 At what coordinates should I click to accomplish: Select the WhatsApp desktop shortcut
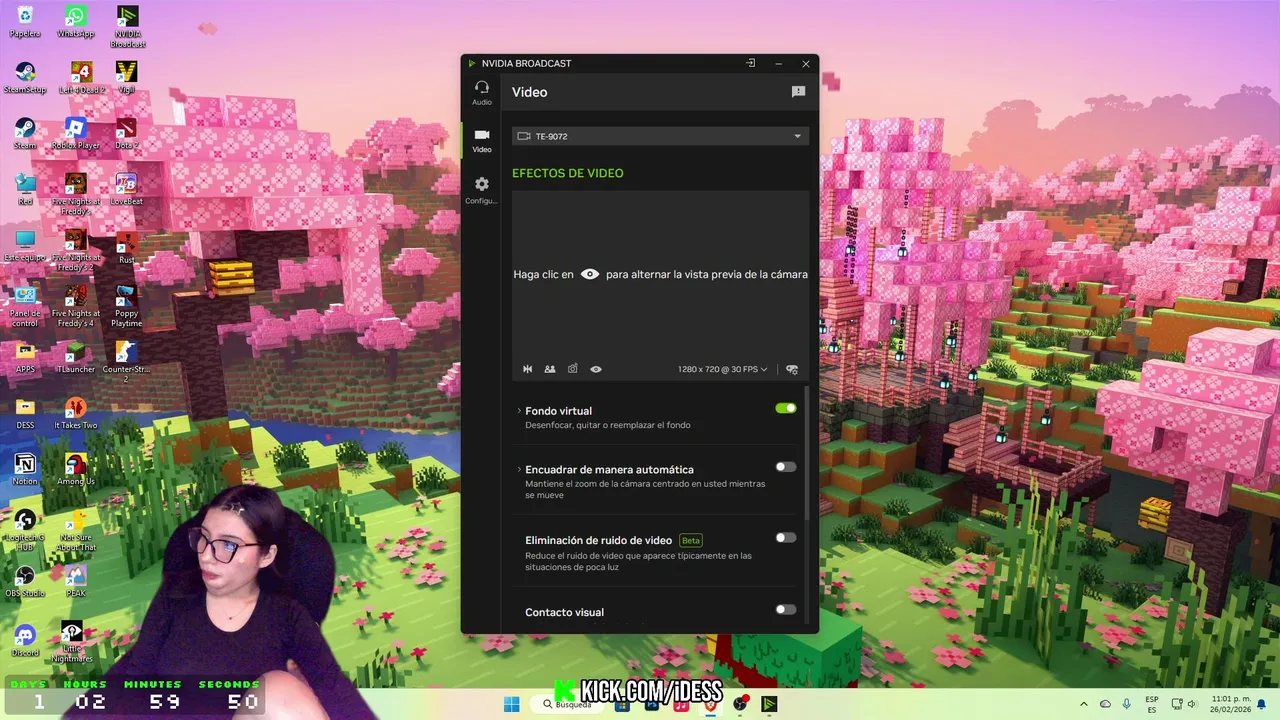click(76, 22)
